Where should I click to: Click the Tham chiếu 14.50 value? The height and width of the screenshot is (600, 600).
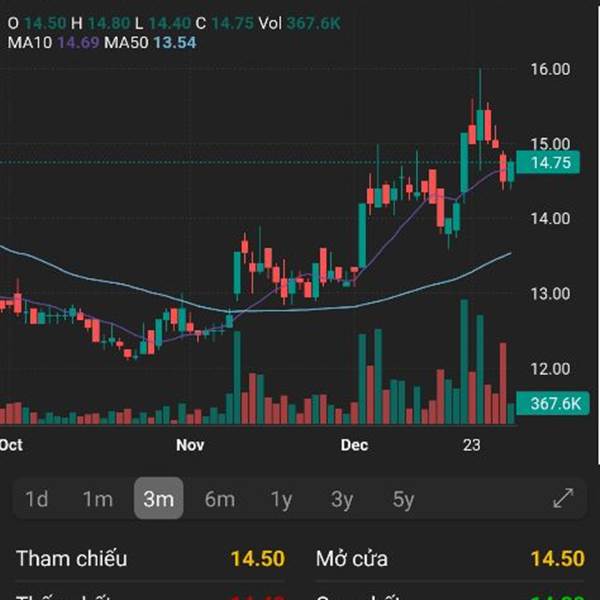pyautogui.click(x=258, y=558)
